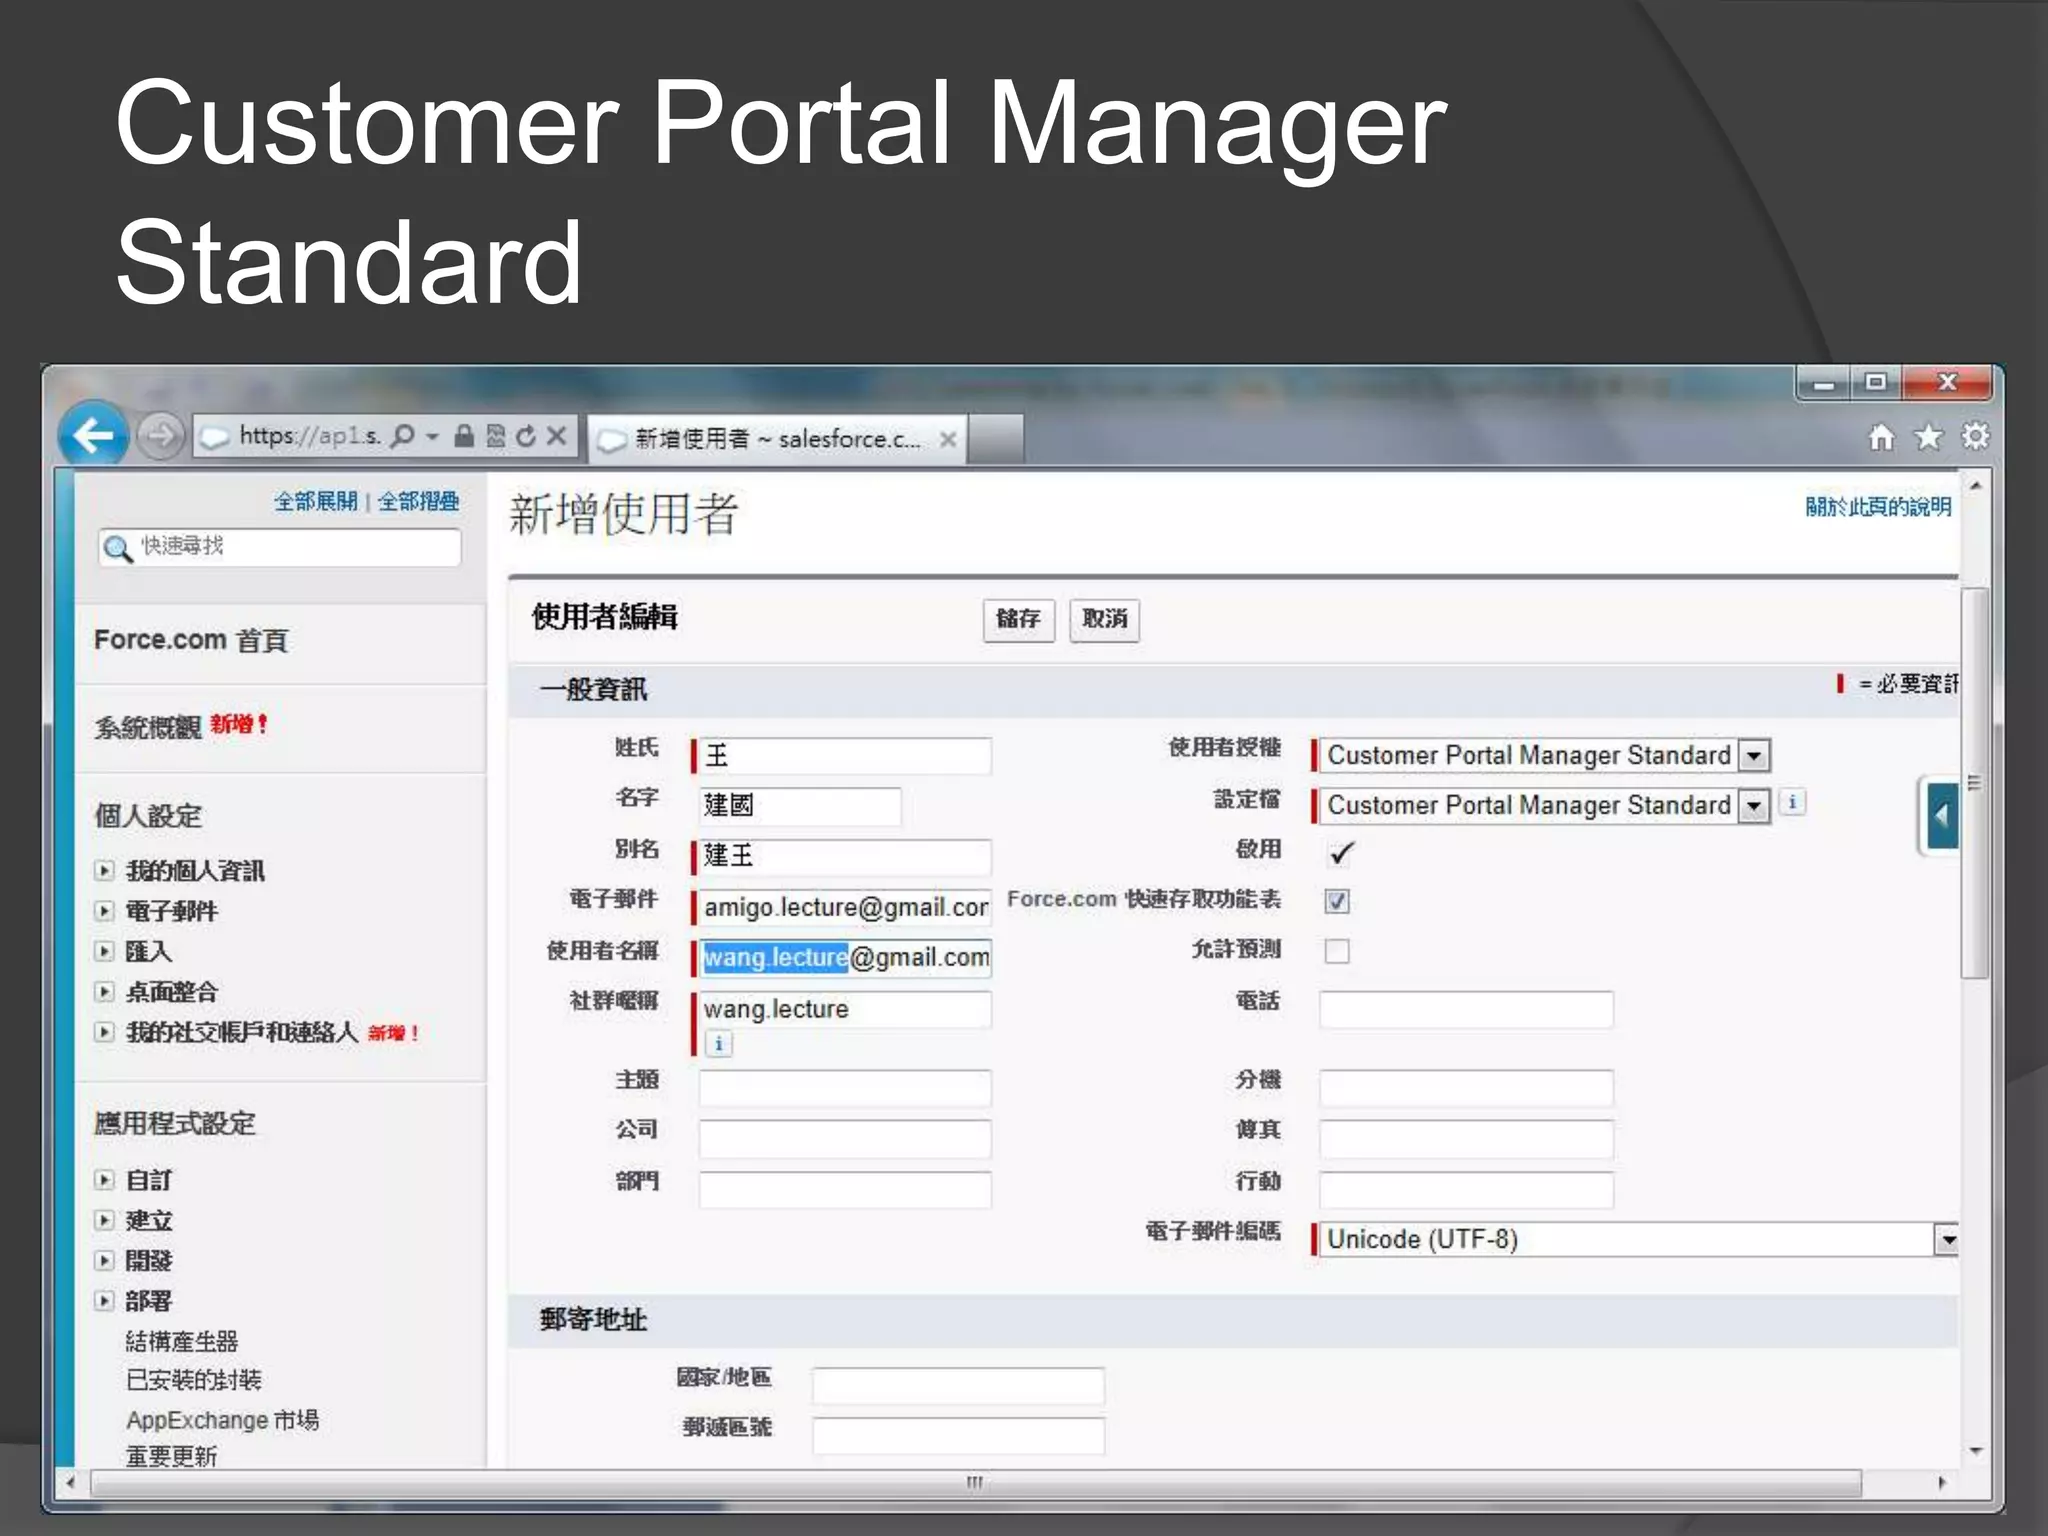Select the 新增使用者 ~ salesforce browser tab
This screenshot has width=2048, height=1536.
click(x=777, y=439)
